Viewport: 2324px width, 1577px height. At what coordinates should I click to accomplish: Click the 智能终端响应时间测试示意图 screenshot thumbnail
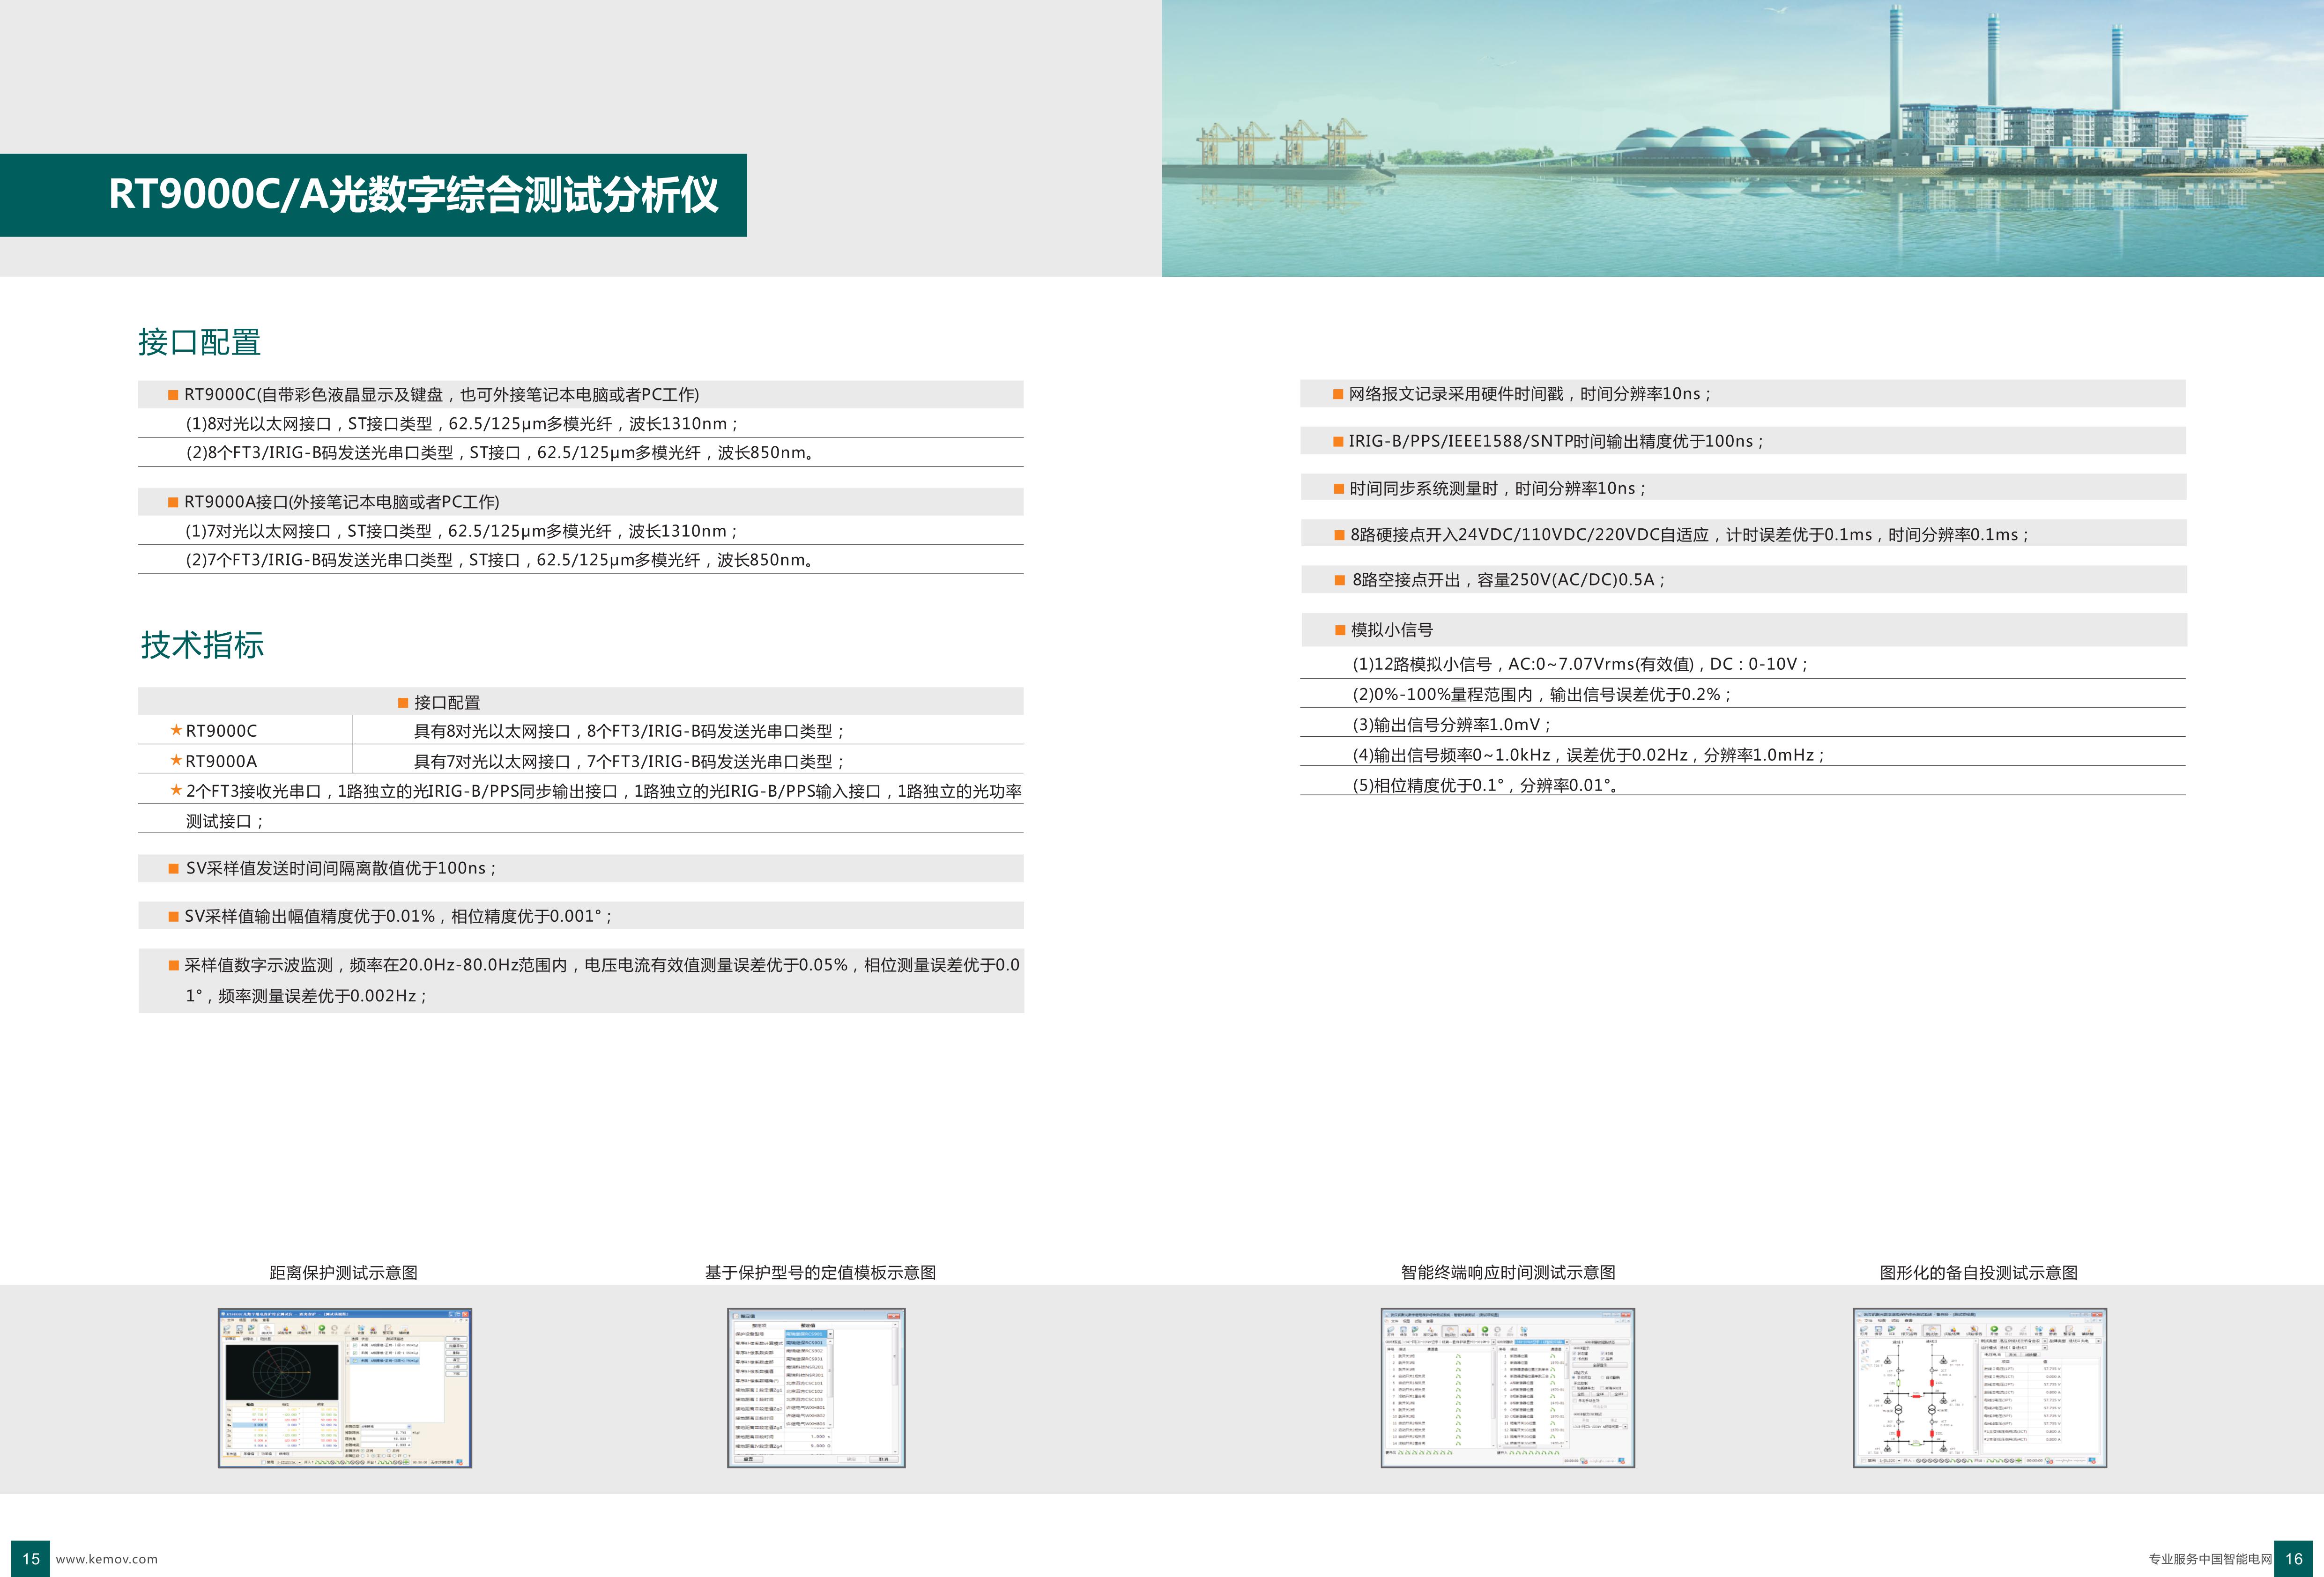(1508, 1388)
